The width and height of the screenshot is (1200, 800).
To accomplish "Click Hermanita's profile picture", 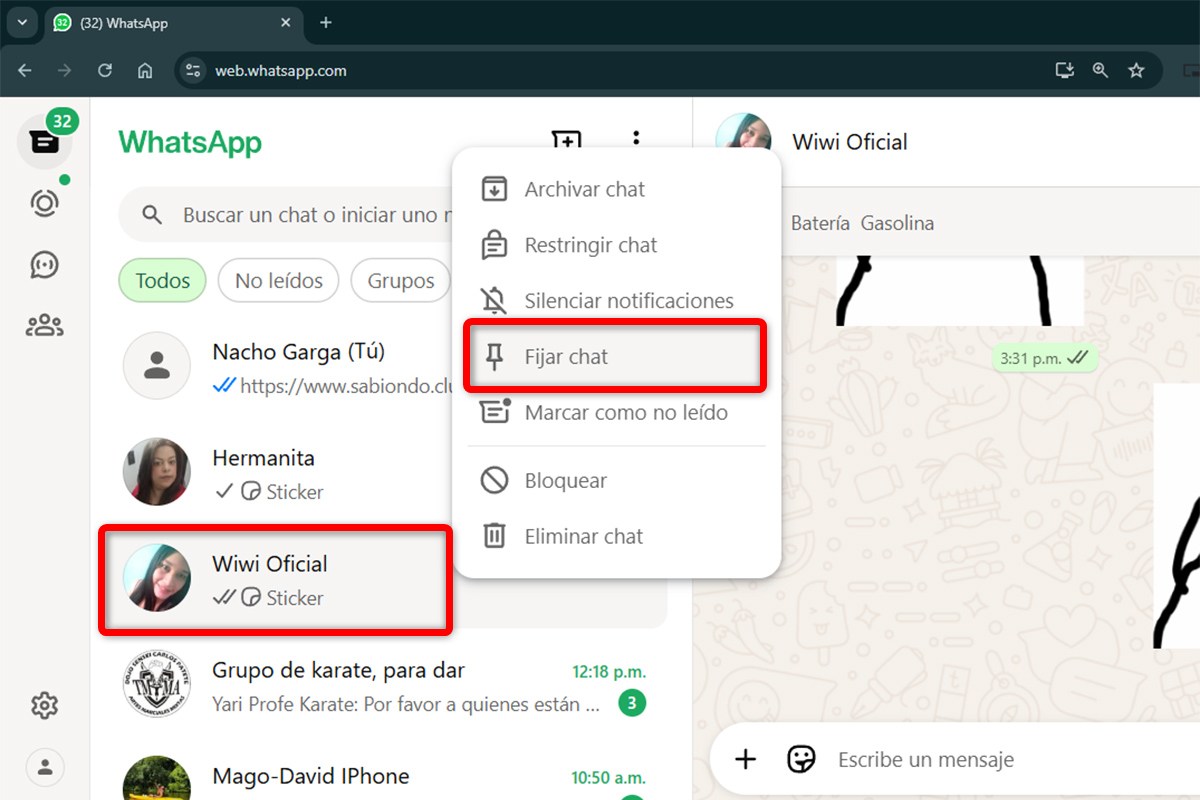I will coord(157,472).
